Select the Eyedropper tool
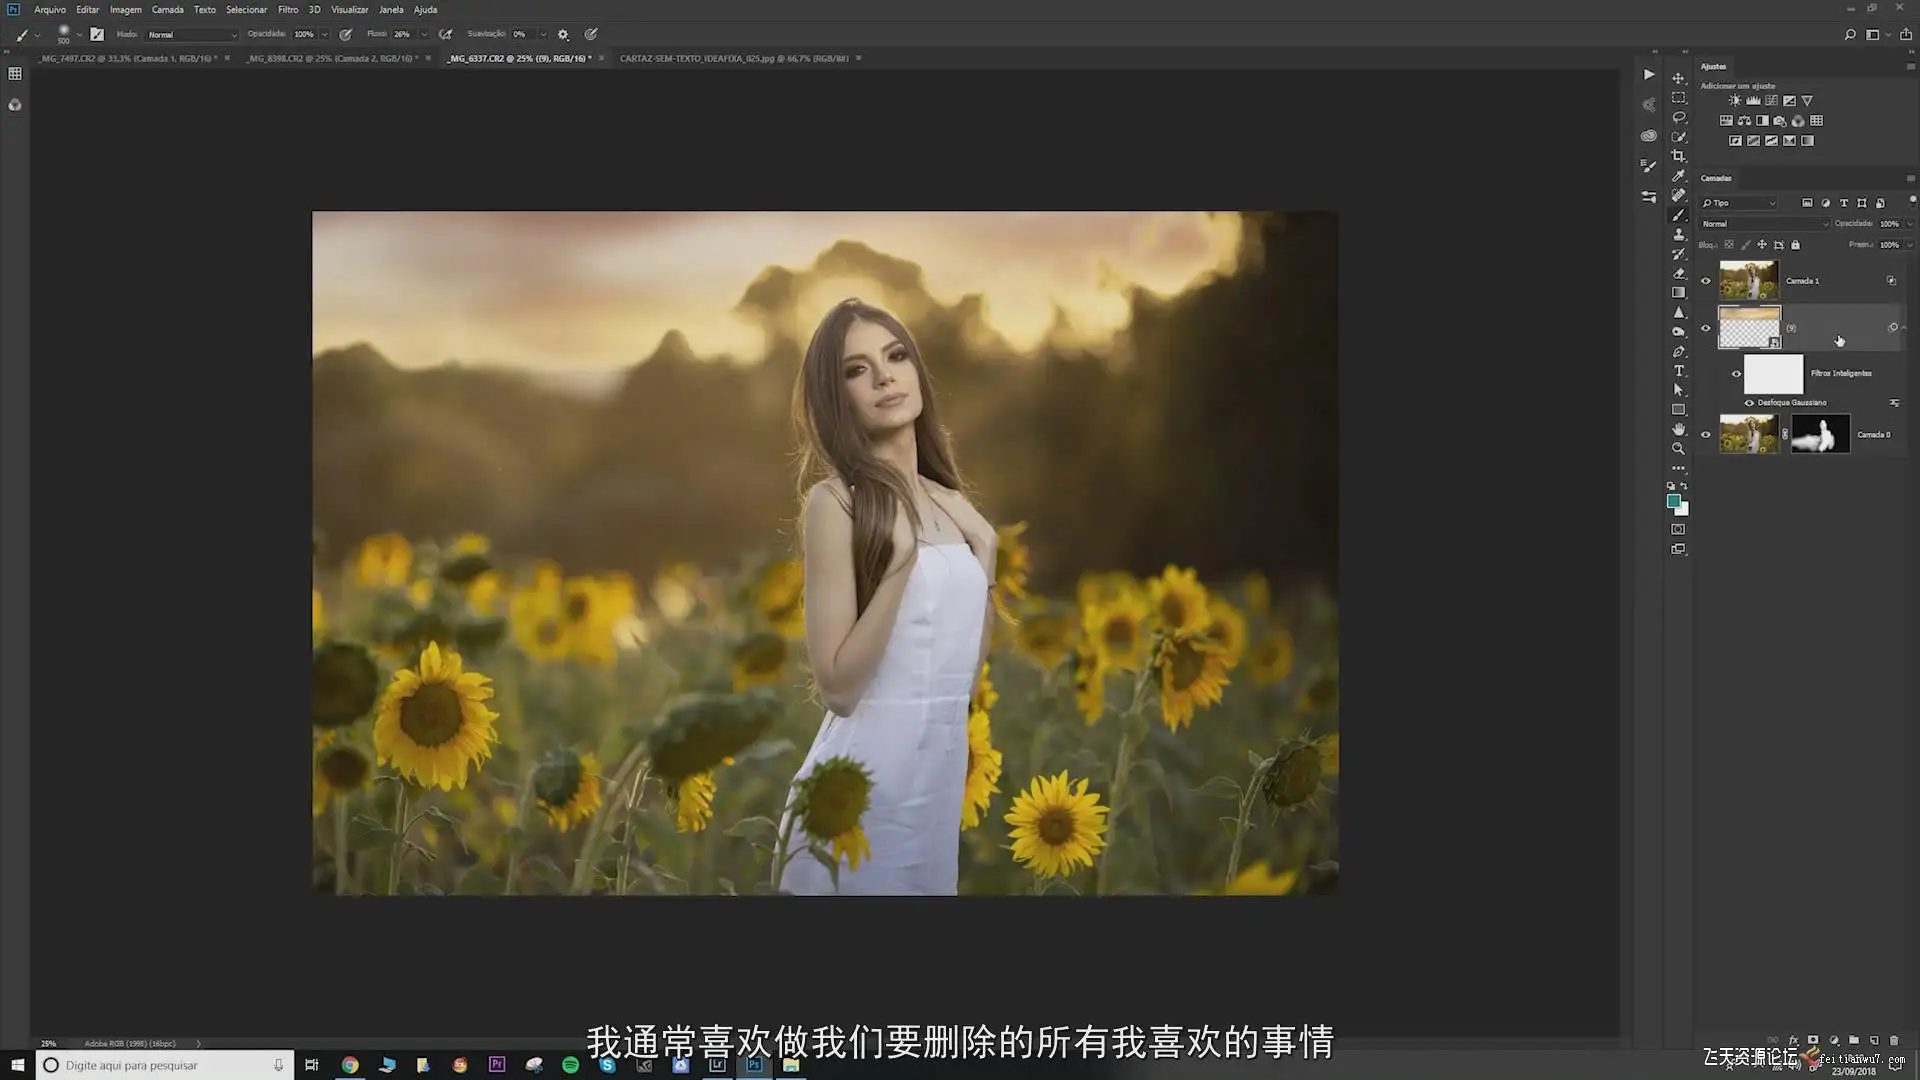1920x1080 pixels. (x=1679, y=176)
